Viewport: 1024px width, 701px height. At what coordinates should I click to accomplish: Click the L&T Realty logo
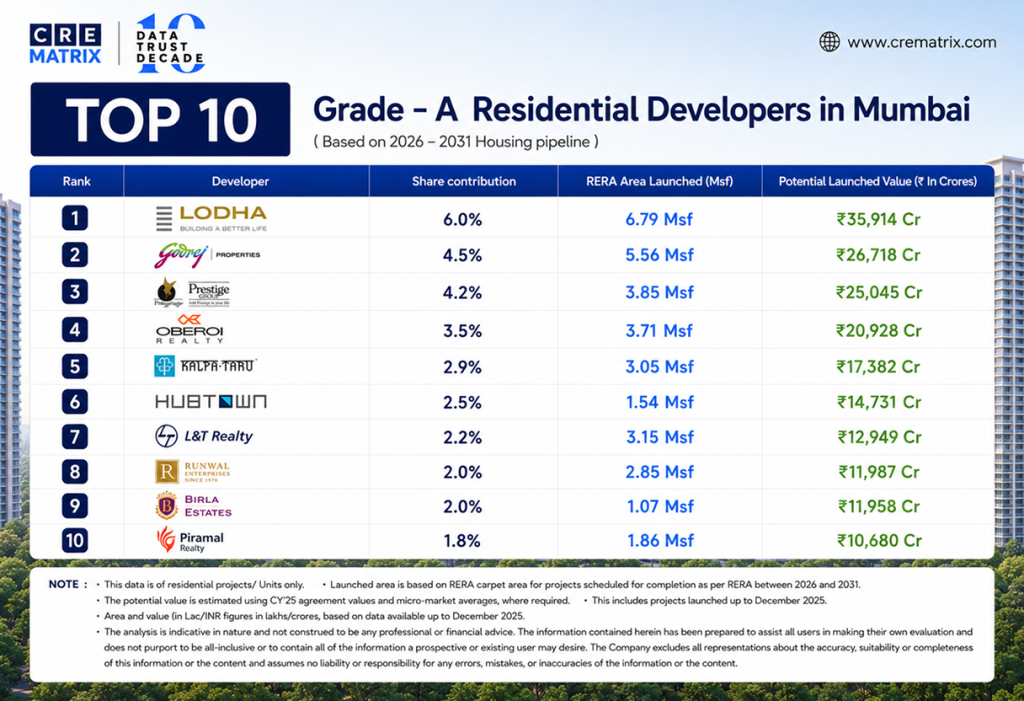point(204,436)
